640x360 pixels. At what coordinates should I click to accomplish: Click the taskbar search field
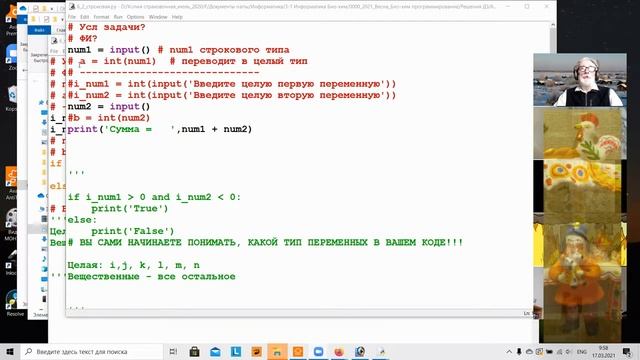click(91, 351)
